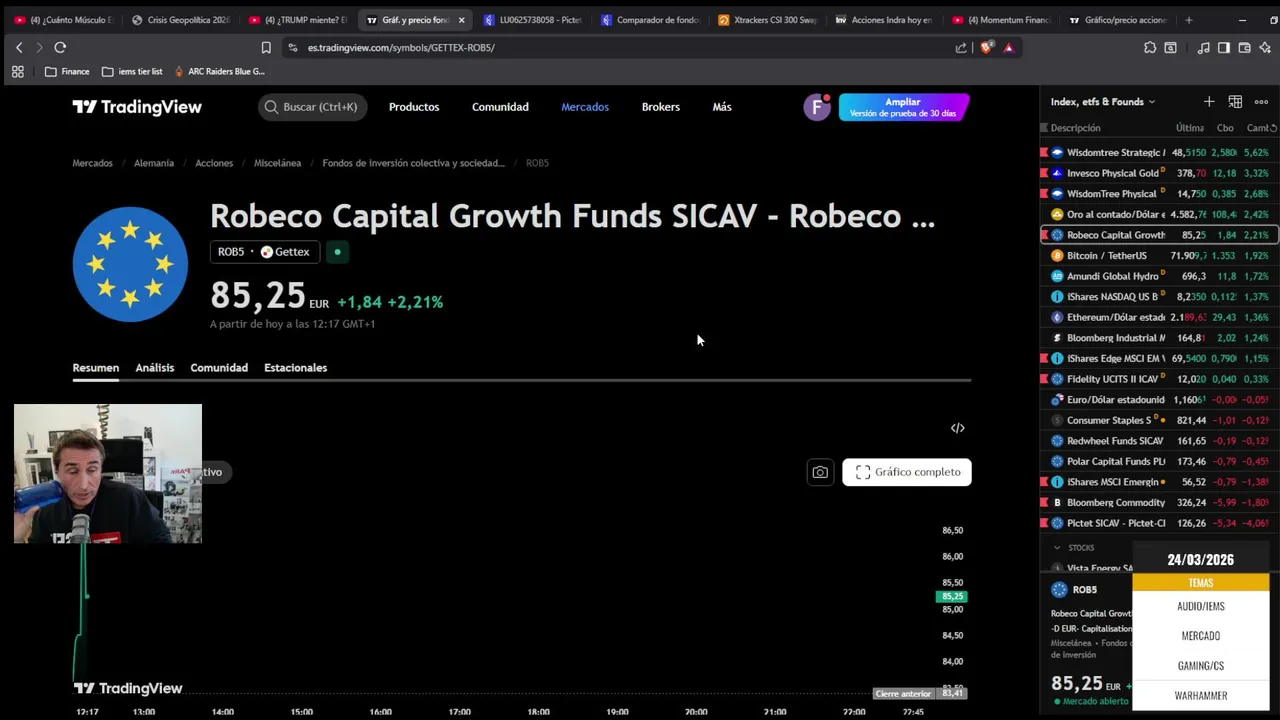The width and height of the screenshot is (1280, 720).
Task: Open the apps grid in bookmarks bar
Action: tap(17, 71)
